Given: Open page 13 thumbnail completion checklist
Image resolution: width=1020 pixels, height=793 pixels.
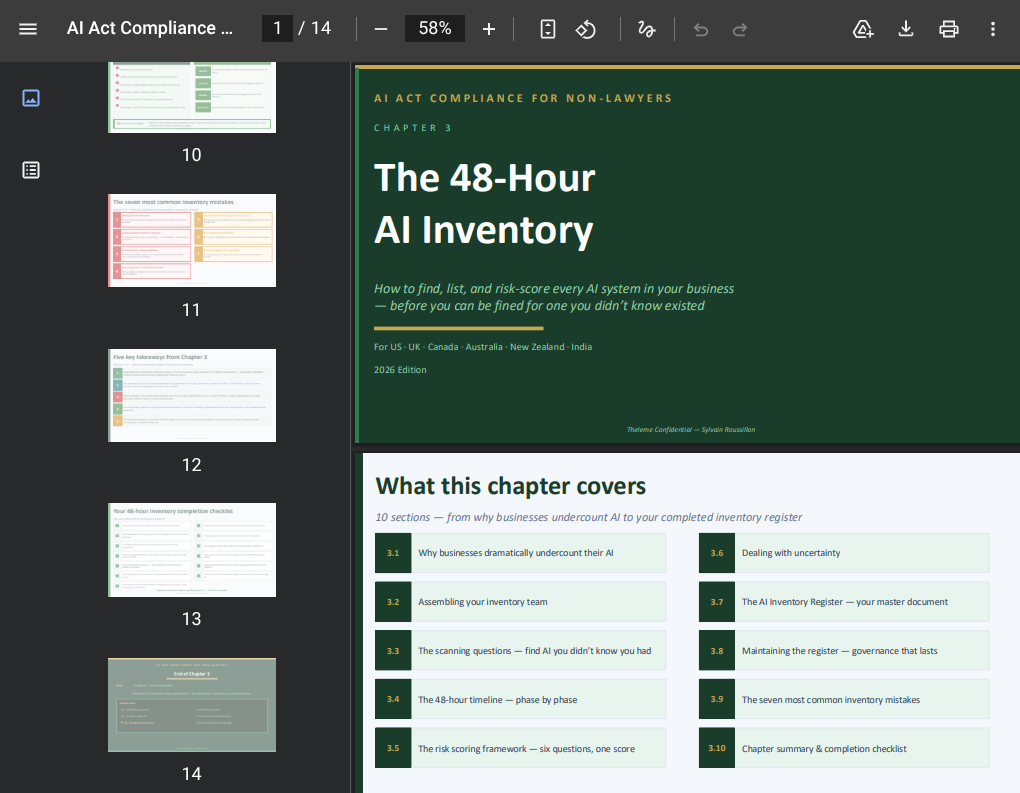Looking at the screenshot, I should tap(192, 550).
